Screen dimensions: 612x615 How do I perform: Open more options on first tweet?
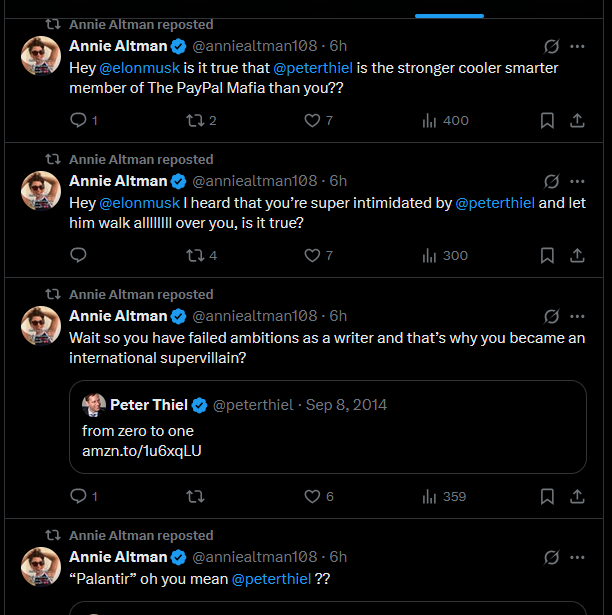(x=577, y=46)
